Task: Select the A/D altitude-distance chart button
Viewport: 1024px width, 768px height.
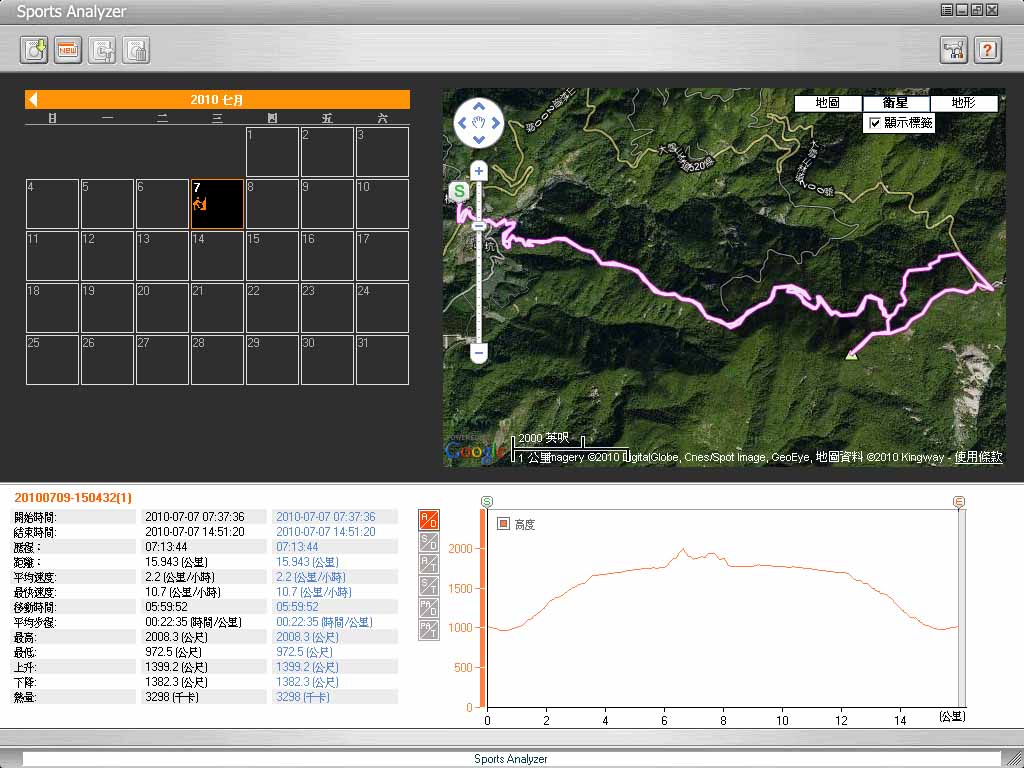Action: click(428, 520)
